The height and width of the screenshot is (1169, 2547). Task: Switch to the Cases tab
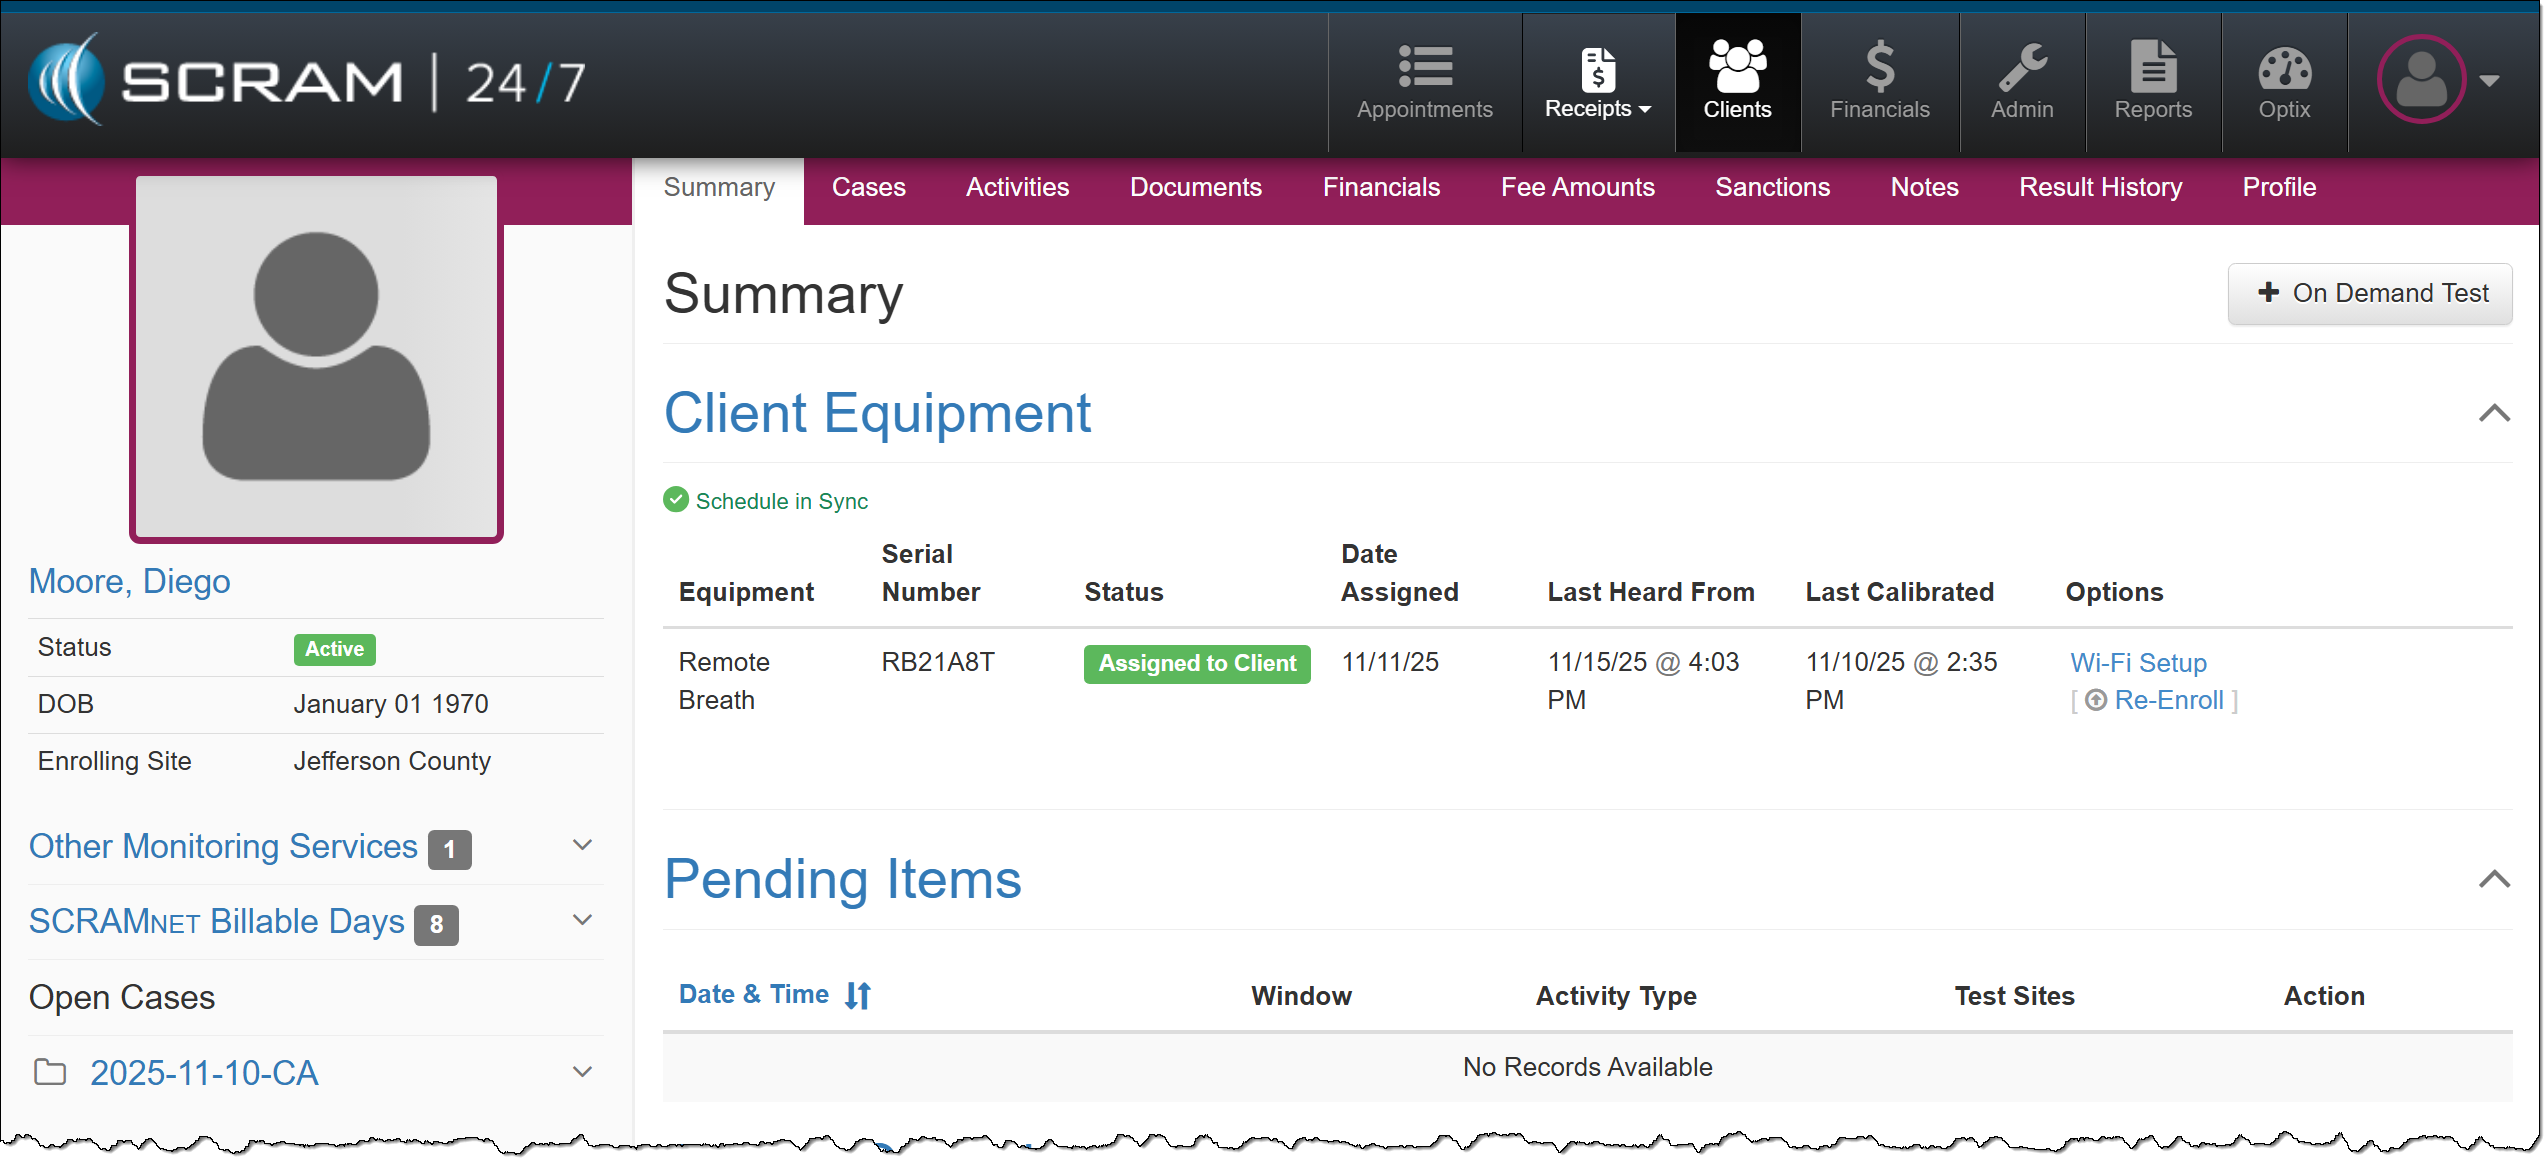pos(868,187)
